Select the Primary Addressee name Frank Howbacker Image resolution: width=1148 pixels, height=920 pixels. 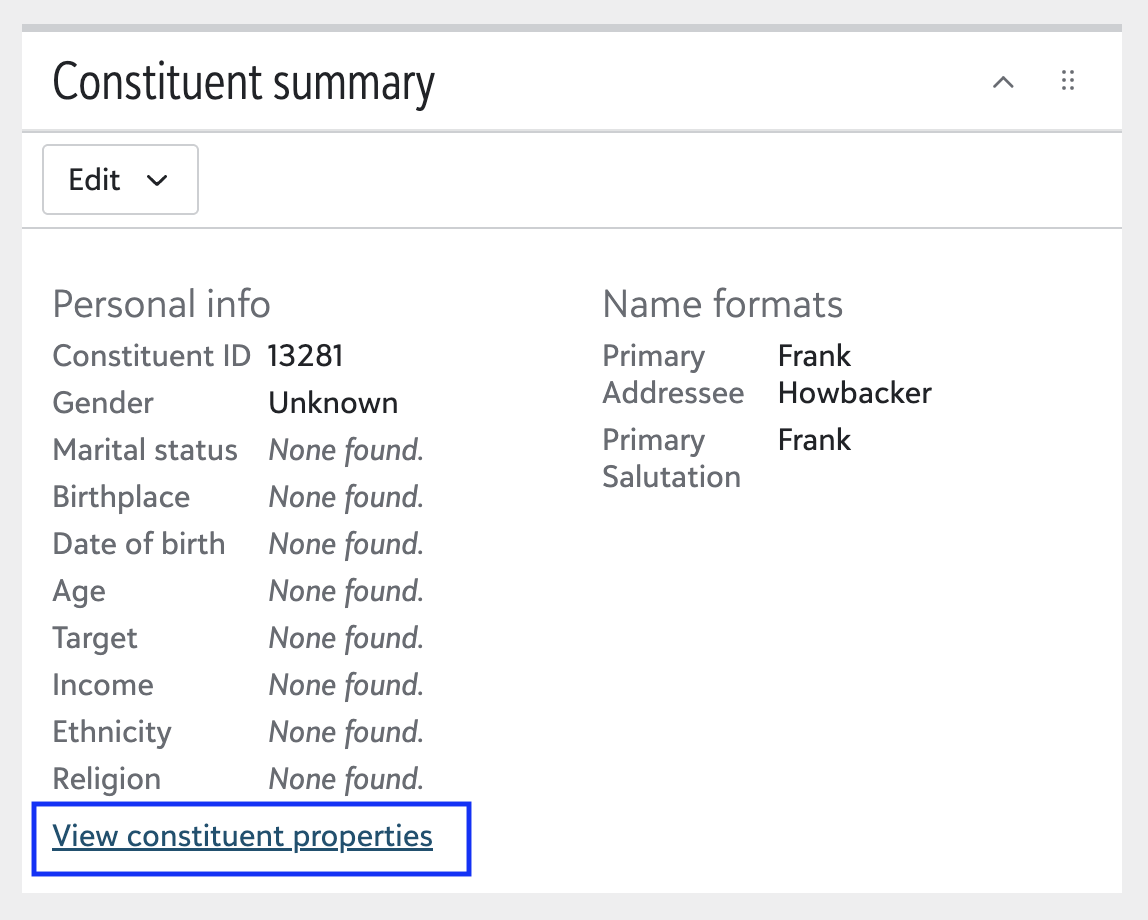[854, 374]
